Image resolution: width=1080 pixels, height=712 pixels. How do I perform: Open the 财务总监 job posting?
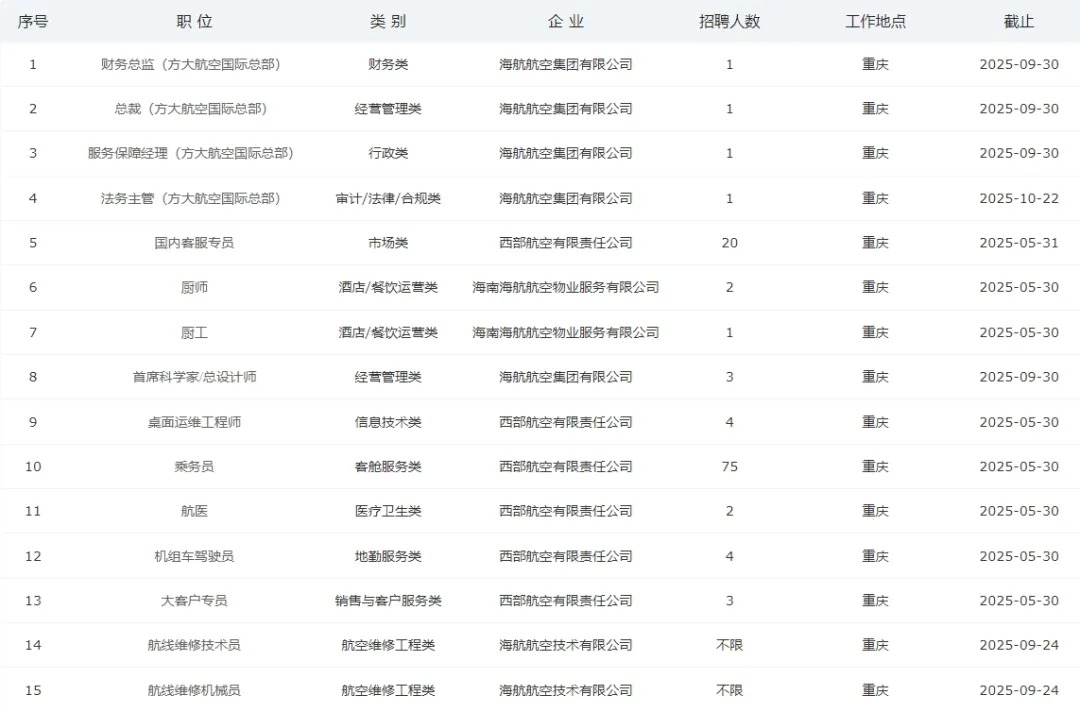pyautogui.click(x=190, y=64)
